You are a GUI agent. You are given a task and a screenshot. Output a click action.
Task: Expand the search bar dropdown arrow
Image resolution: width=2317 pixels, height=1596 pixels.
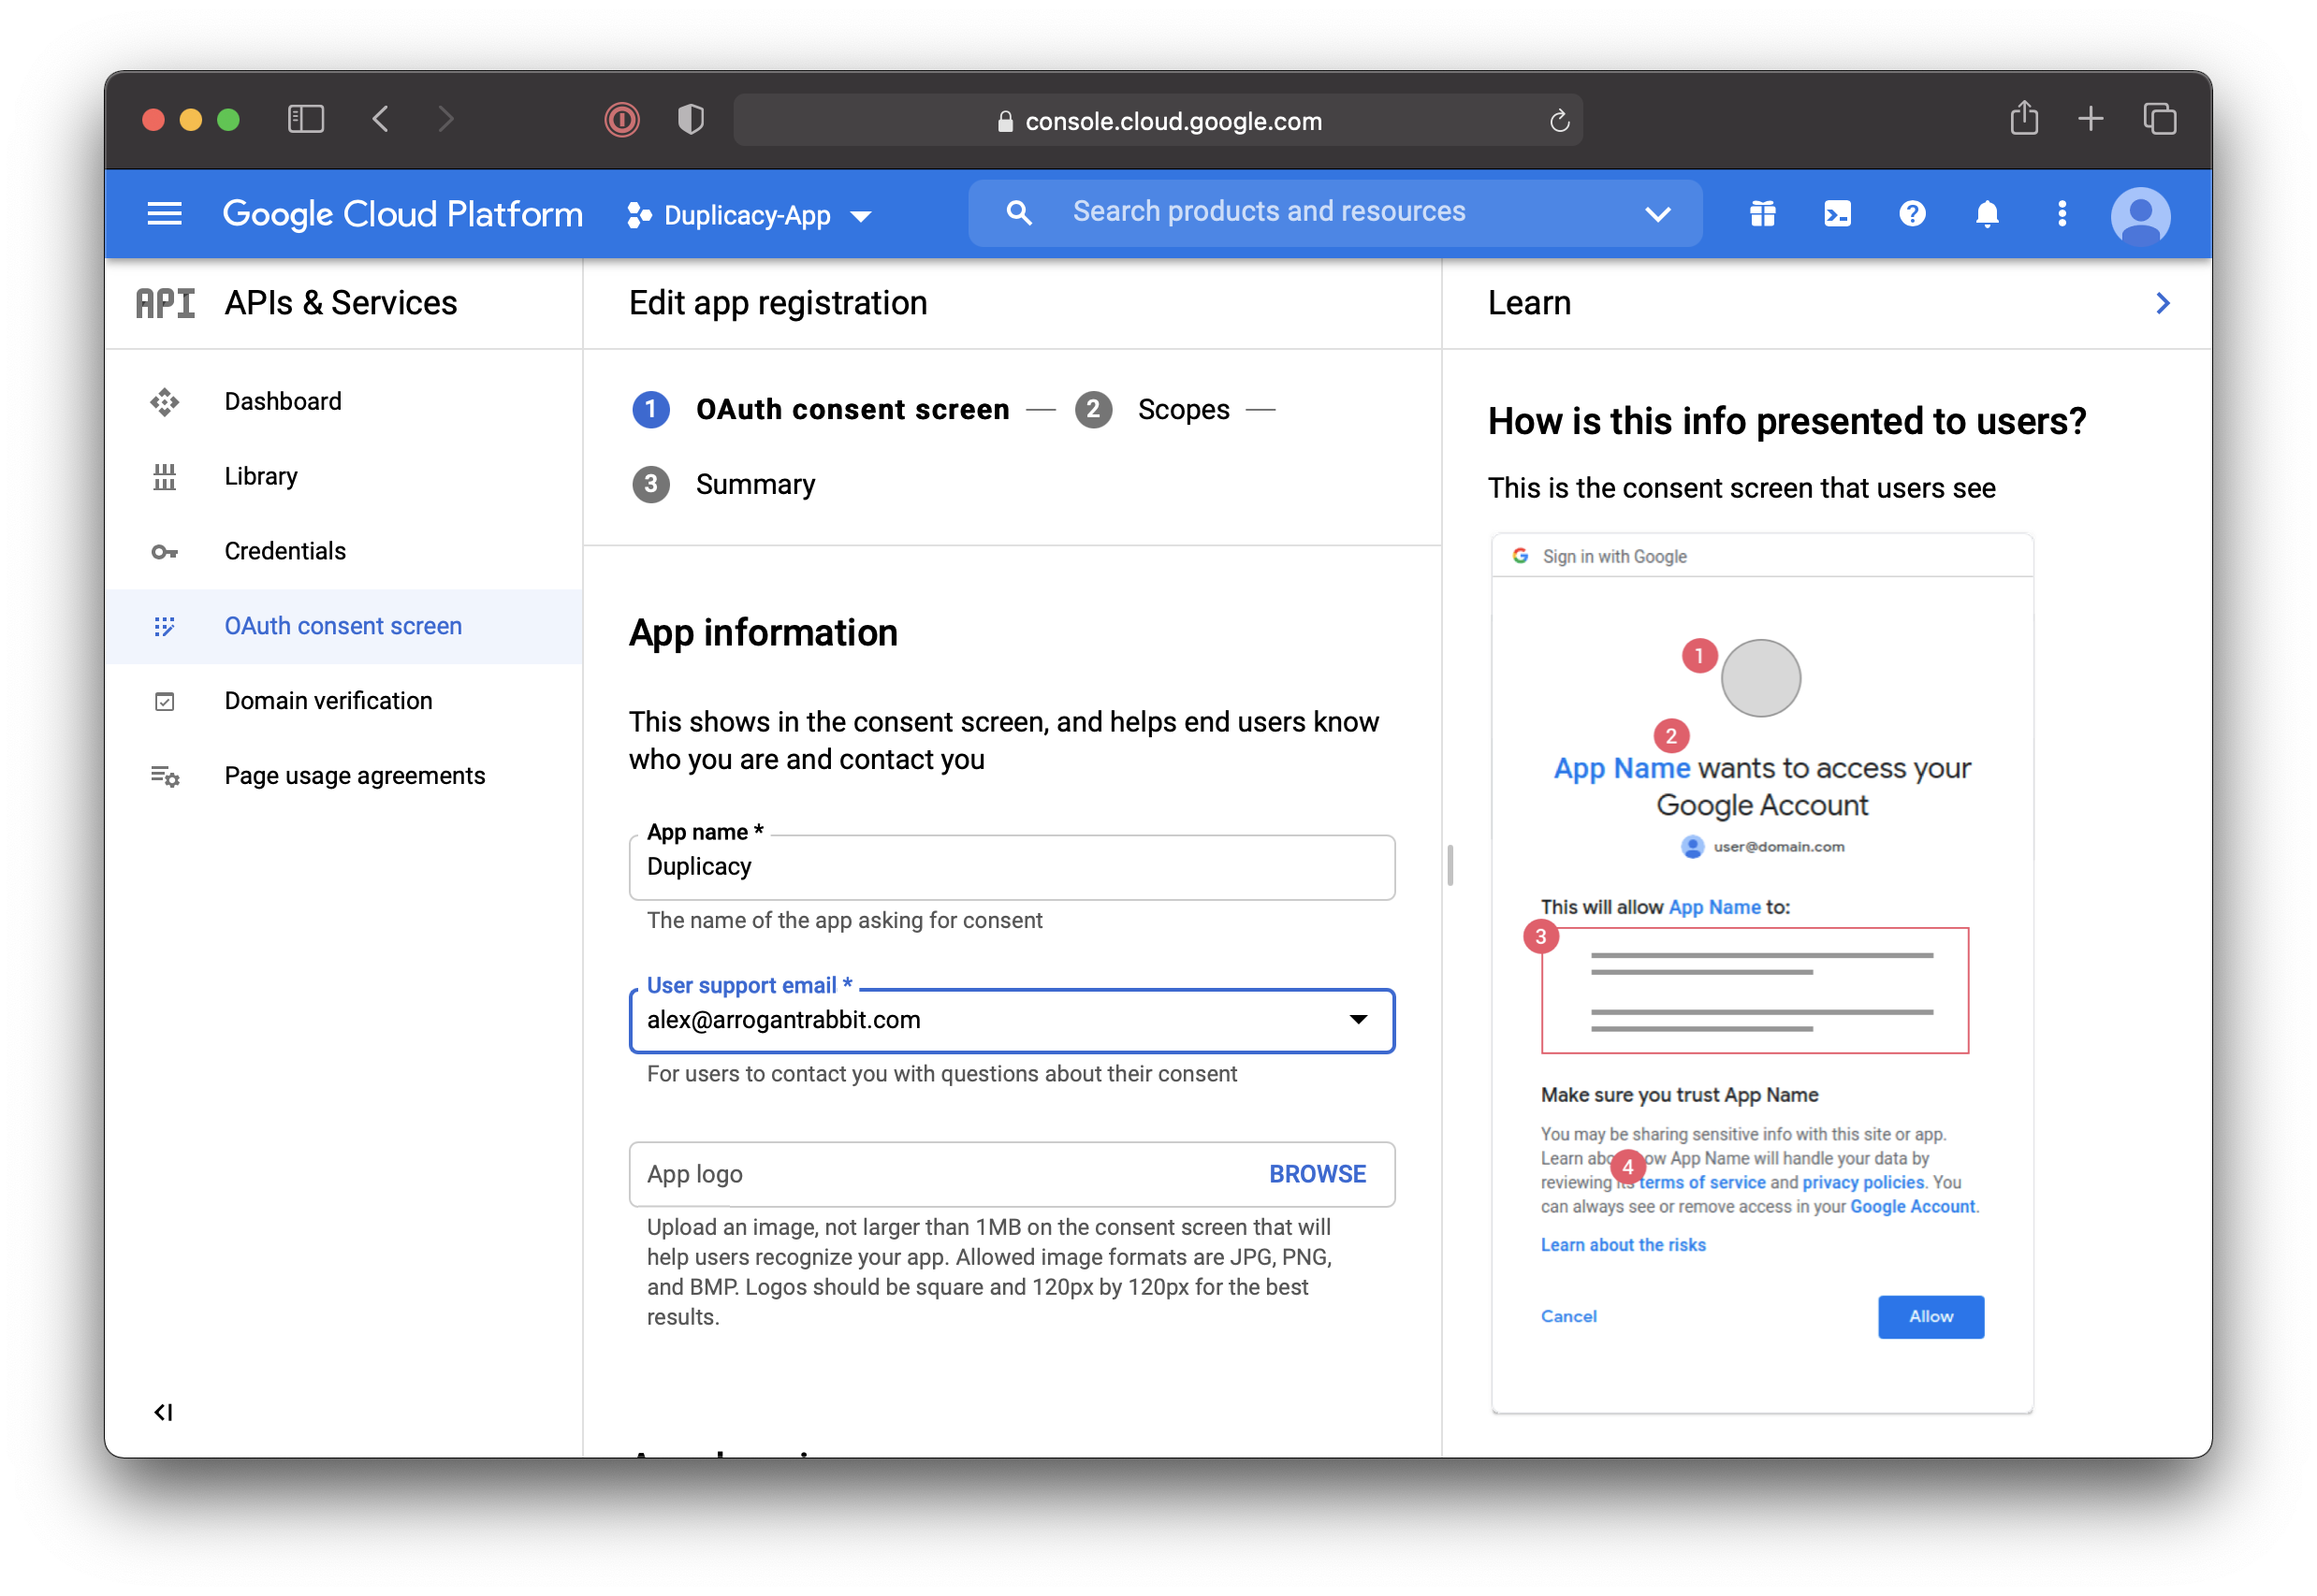pos(1657,214)
